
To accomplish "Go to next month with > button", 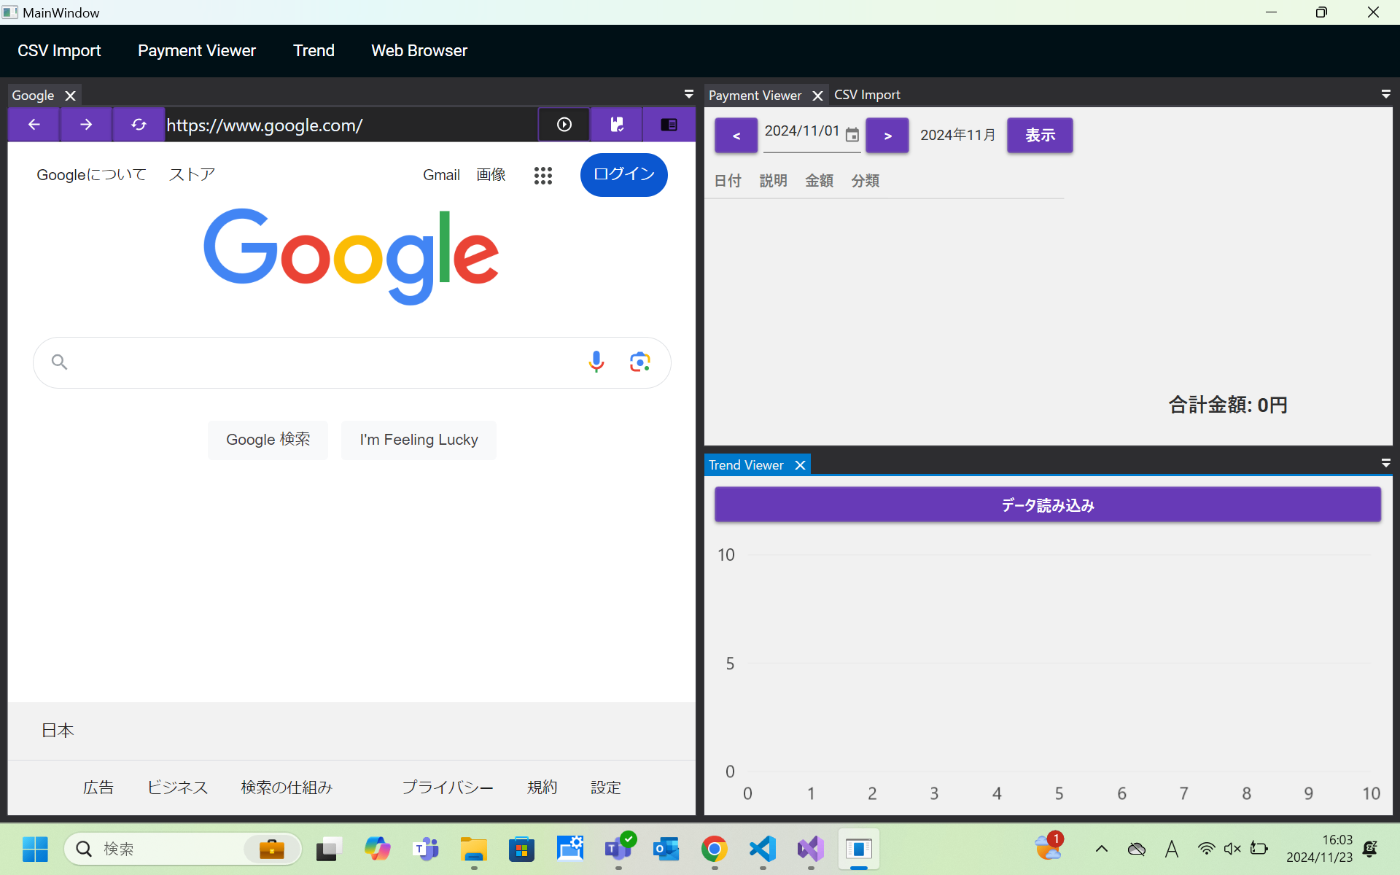I will point(887,136).
